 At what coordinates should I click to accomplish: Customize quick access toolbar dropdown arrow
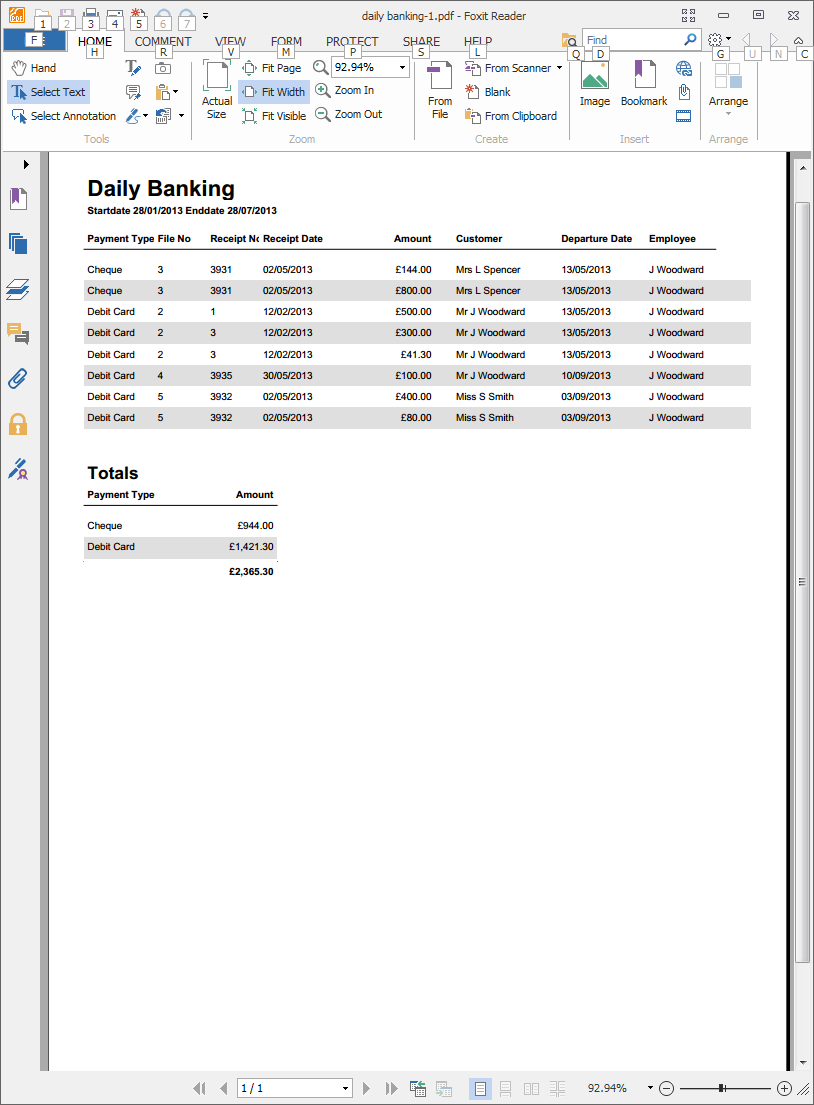(x=205, y=15)
